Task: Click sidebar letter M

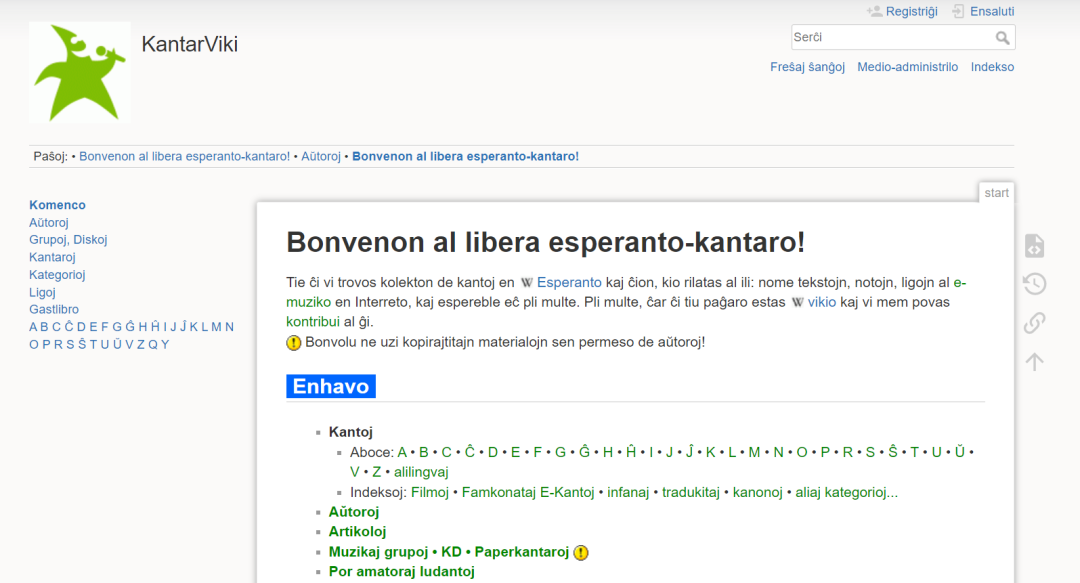Action: tap(216, 327)
